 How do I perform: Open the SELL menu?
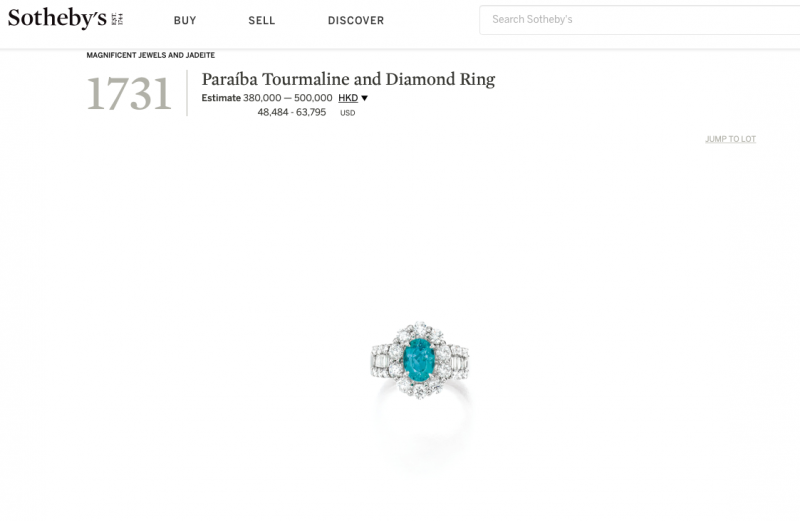262,20
